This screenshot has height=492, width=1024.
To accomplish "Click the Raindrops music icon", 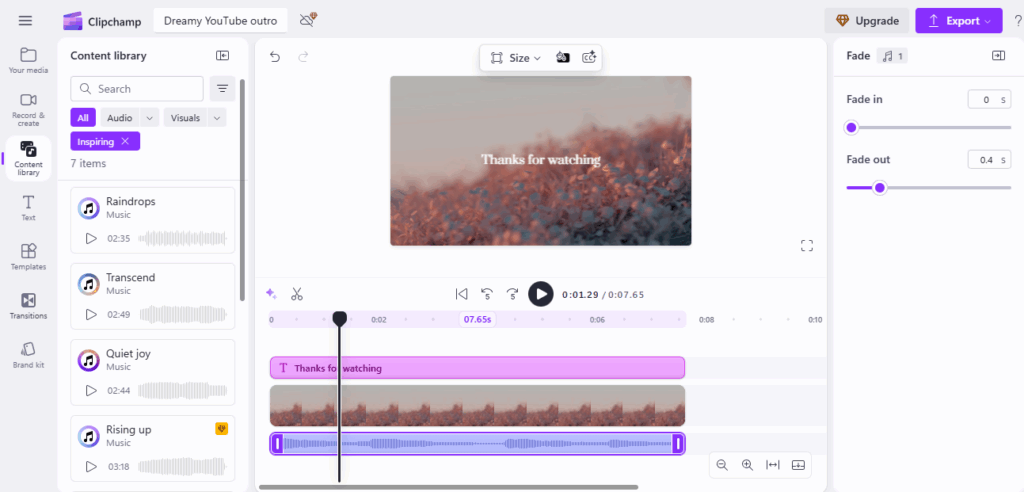I will click(x=88, y=208).
